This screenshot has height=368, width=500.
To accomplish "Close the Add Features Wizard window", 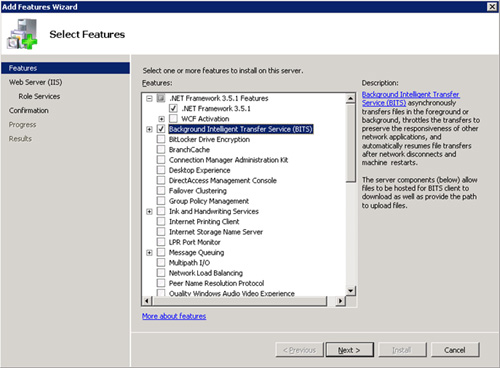I will click(x=492, y=7).
